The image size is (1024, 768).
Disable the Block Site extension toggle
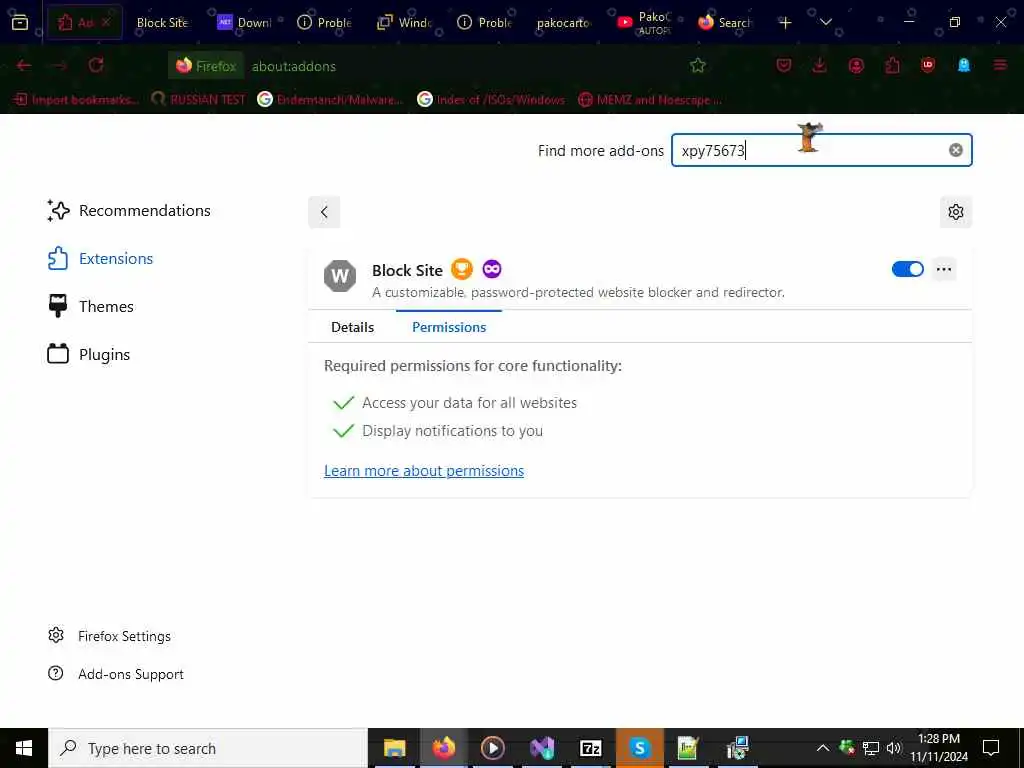[x=908, y=269]
